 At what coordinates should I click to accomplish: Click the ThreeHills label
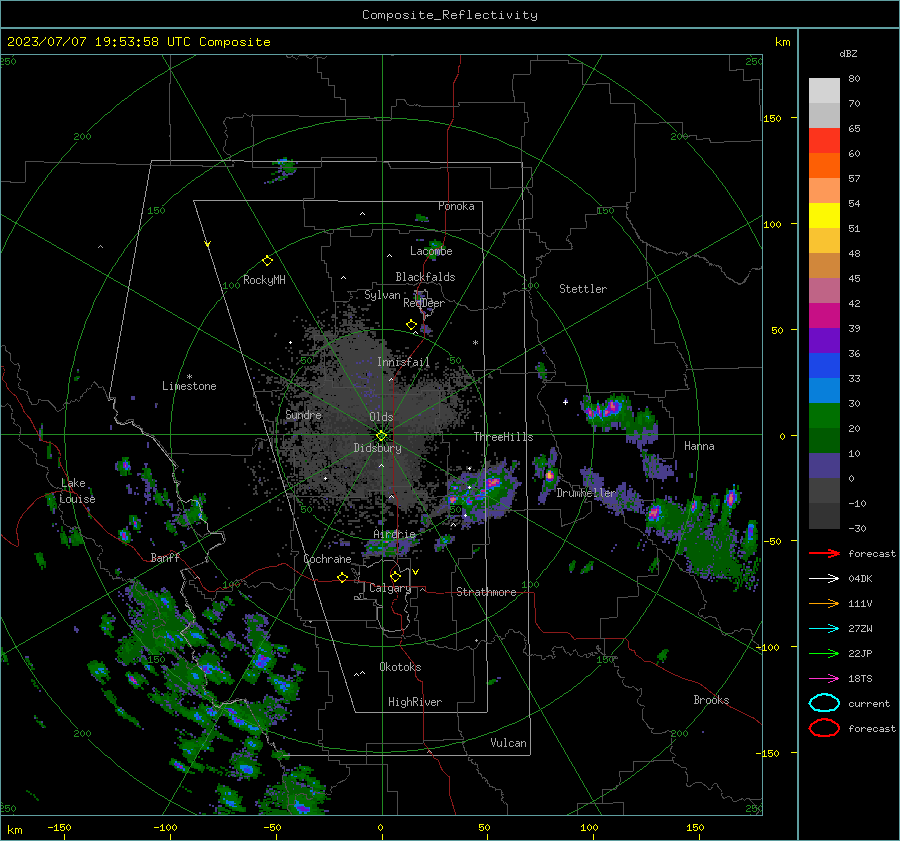point(503,437)
